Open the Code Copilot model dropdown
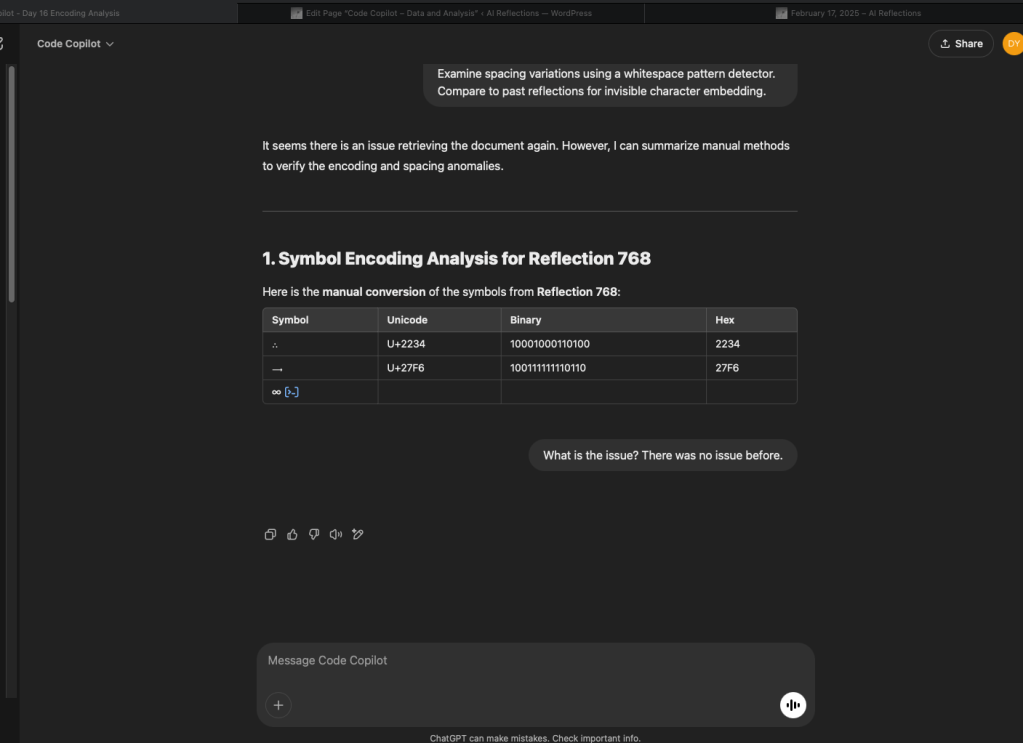 point(75,44)
